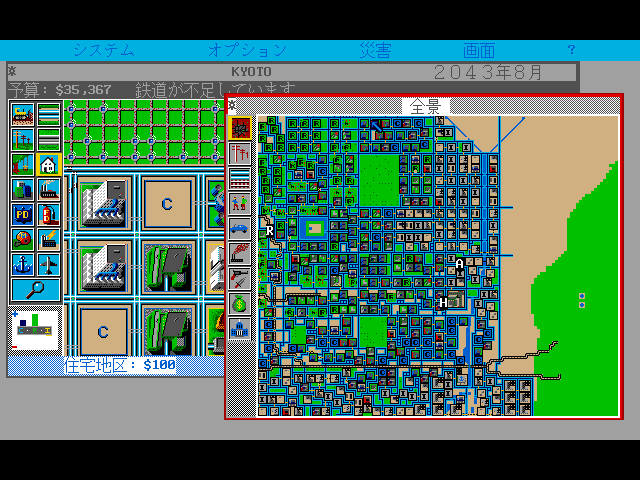
Task: Show the overall city map view
Action: click(x=240, y=129)
